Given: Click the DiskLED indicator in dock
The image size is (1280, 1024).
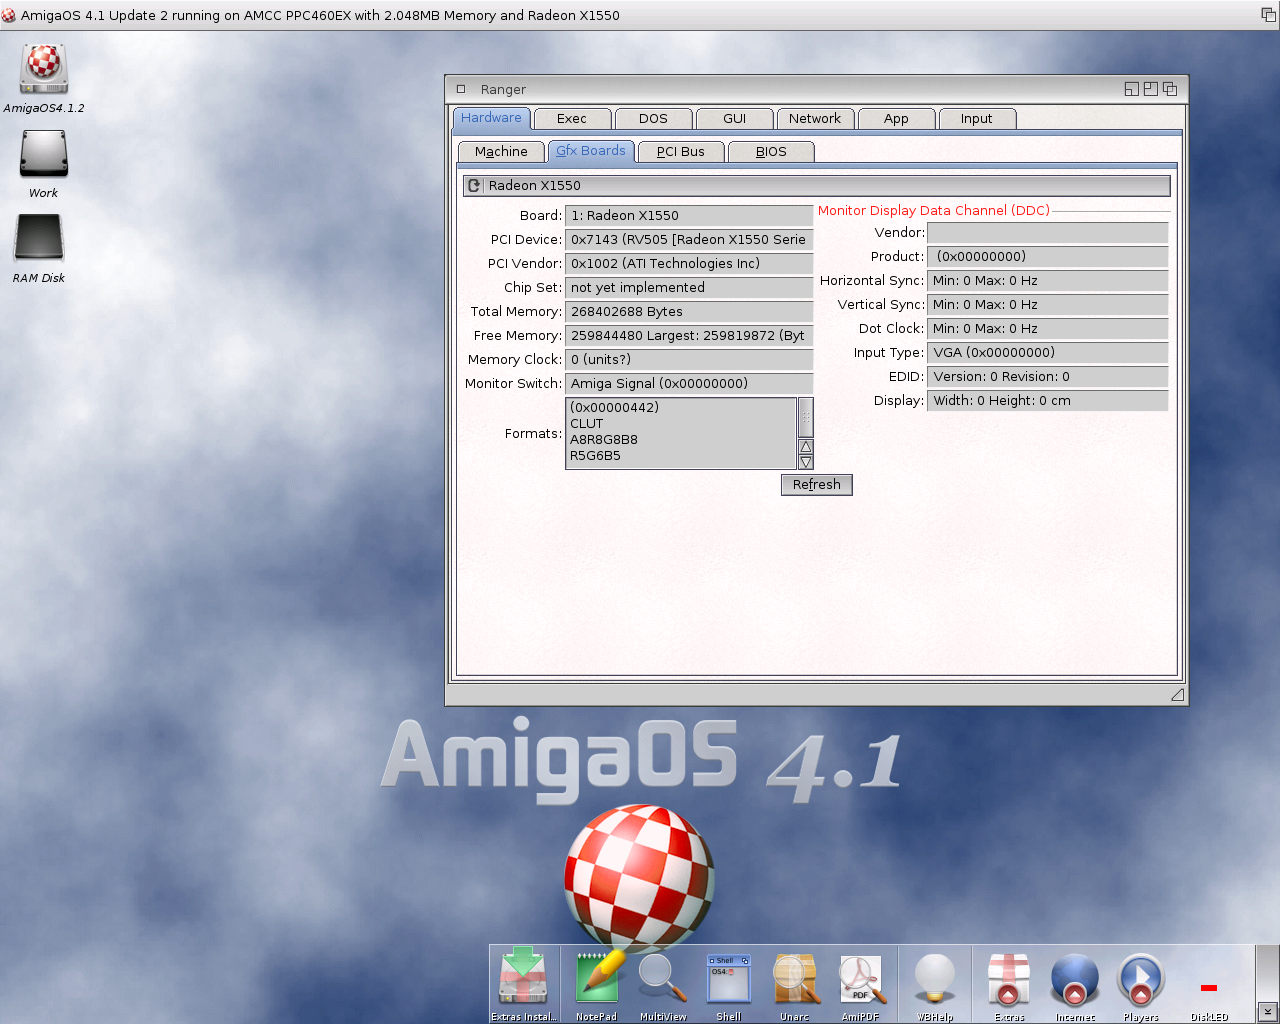Looking at the screenshot, I should [x=1209, y=988].
